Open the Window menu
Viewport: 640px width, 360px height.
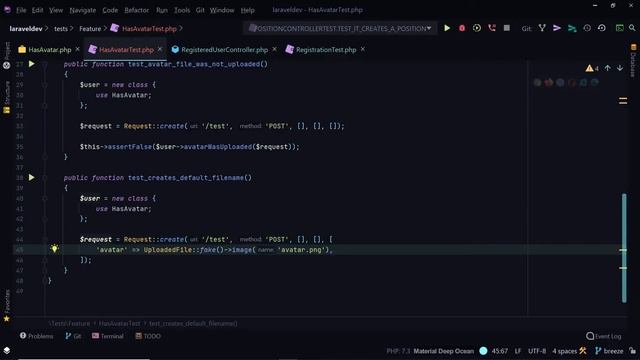pos(222,10)
